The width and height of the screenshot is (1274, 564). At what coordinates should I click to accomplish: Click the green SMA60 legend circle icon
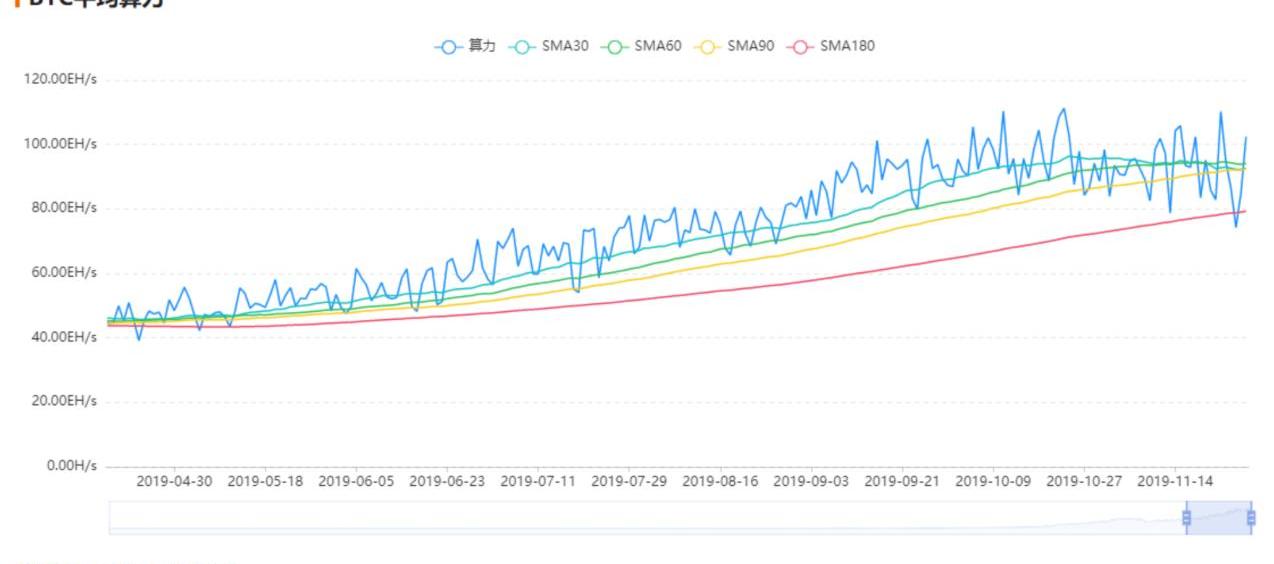[x=613, y=46]
